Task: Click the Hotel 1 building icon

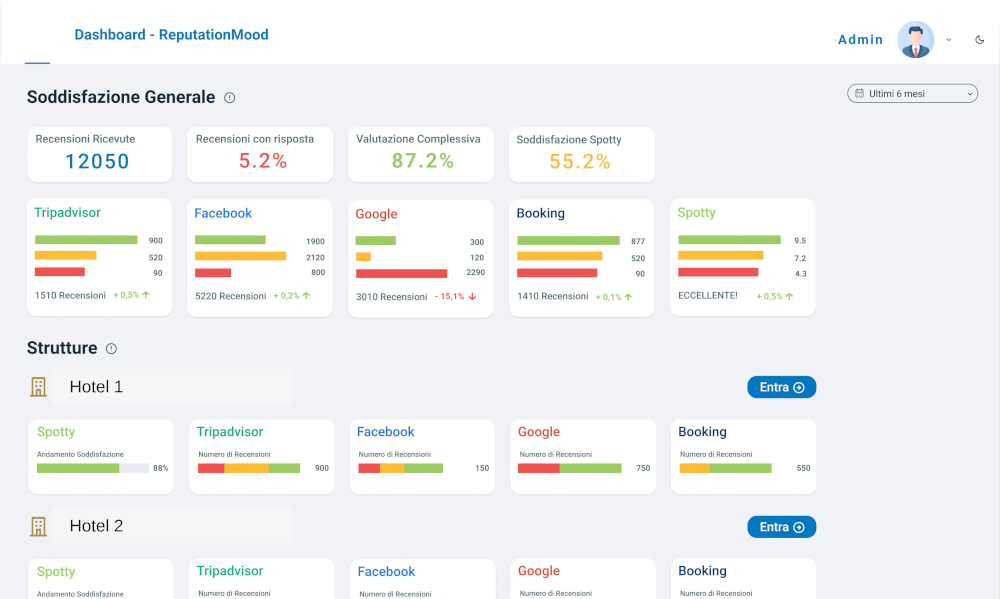Action: click(39, 387)
